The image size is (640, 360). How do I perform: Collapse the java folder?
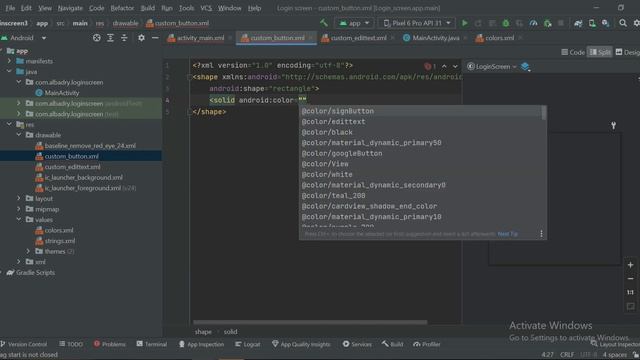[9, 71]
